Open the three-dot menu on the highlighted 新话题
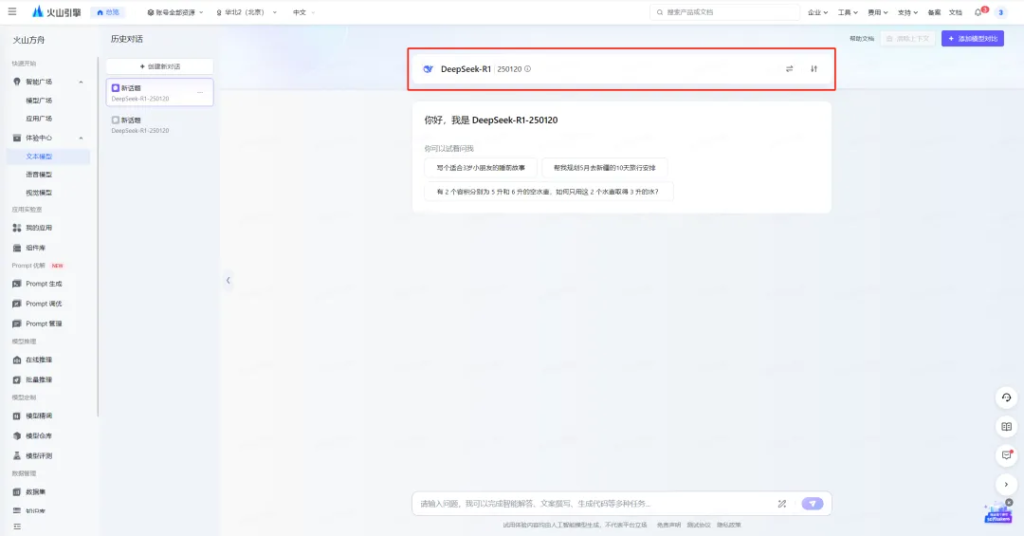 pyautogui.click(x=200, y=93)
